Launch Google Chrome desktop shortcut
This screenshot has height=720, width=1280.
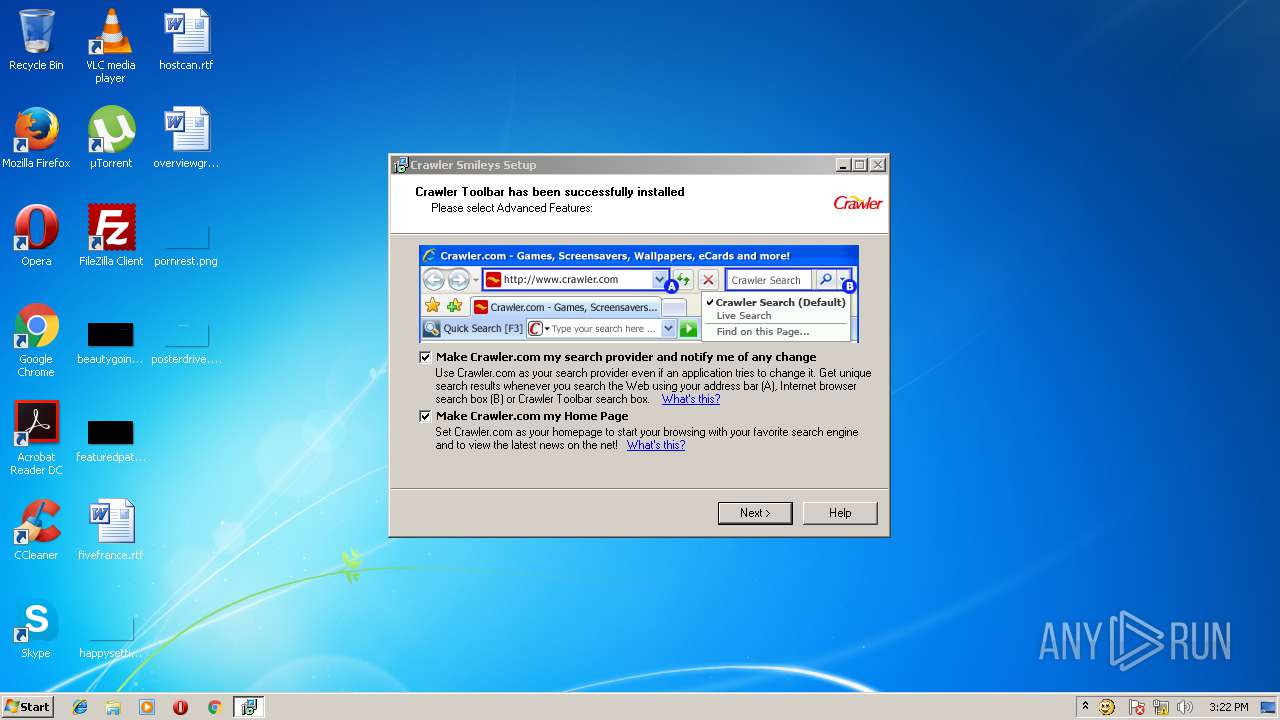(36, 340)
